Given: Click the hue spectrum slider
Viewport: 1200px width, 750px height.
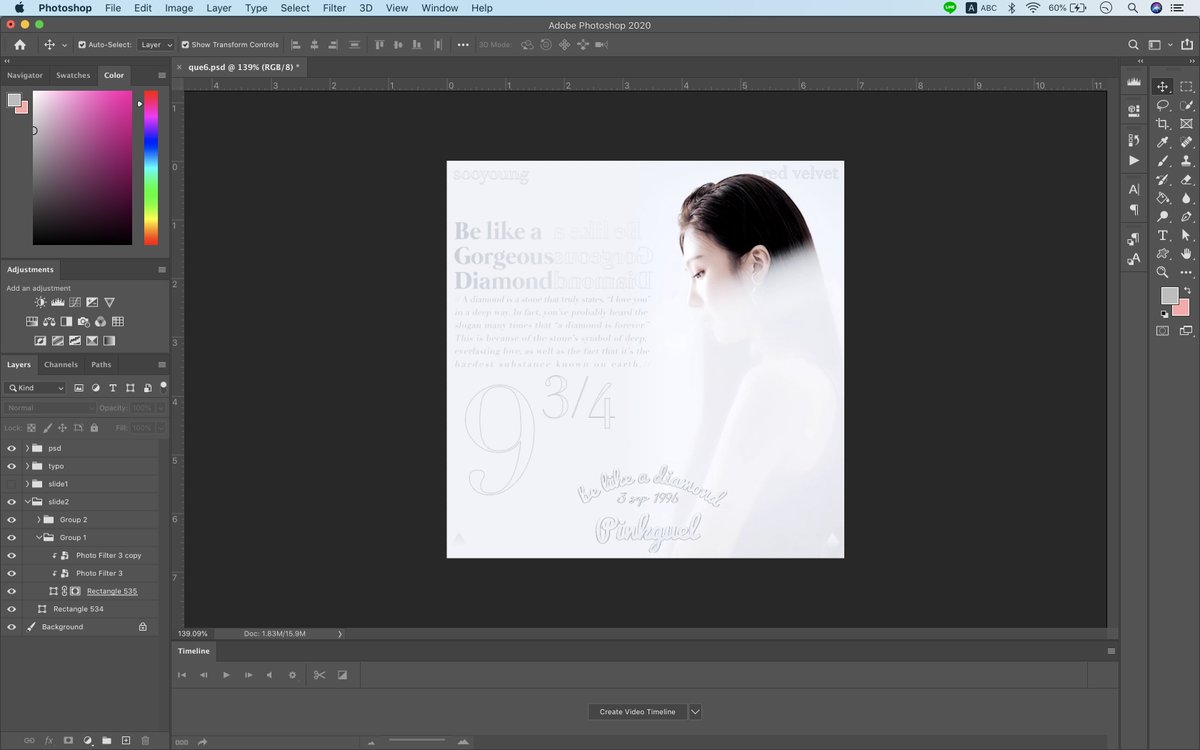Looking at the screenshot, I should [150, 168].
